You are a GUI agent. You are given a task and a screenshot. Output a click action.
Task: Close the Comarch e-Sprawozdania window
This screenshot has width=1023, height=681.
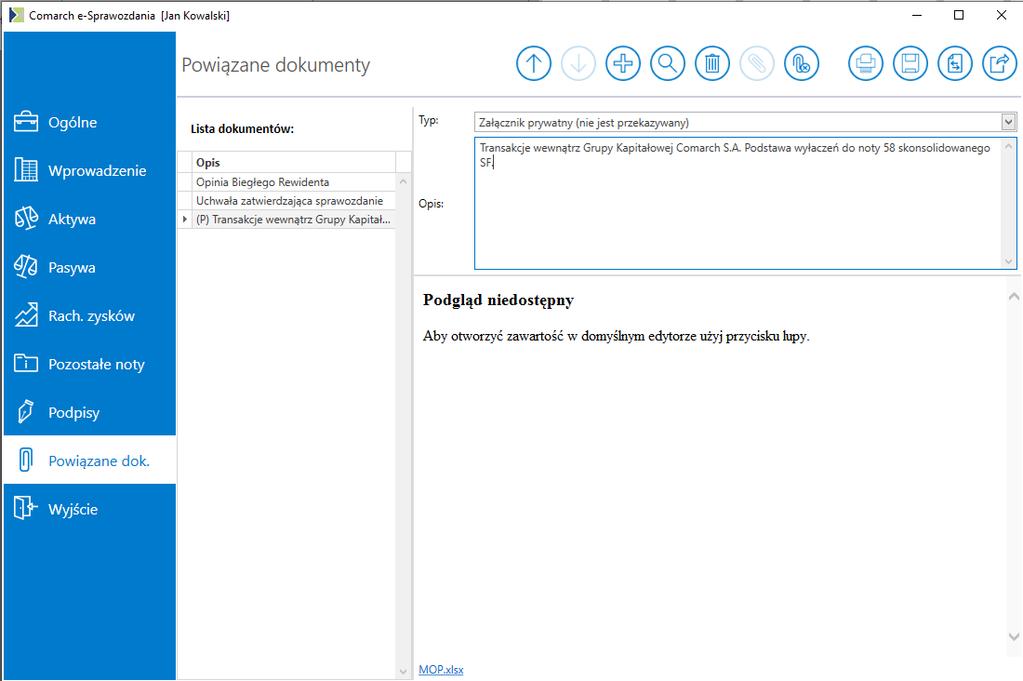(x=1001, y=15)
